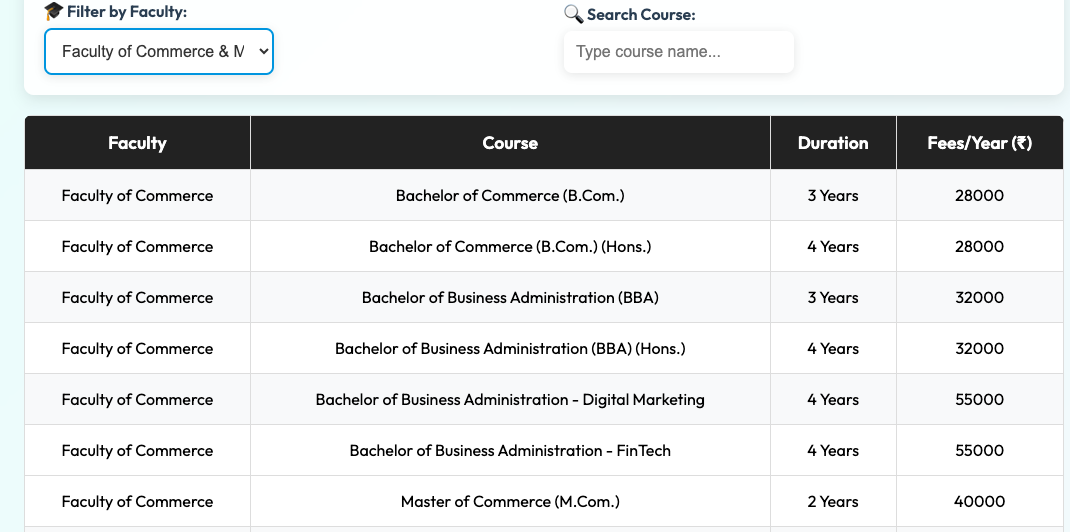Click the Fees/Year column header
Viewport: 1070px width, 532px height.
tap(979, 143)
